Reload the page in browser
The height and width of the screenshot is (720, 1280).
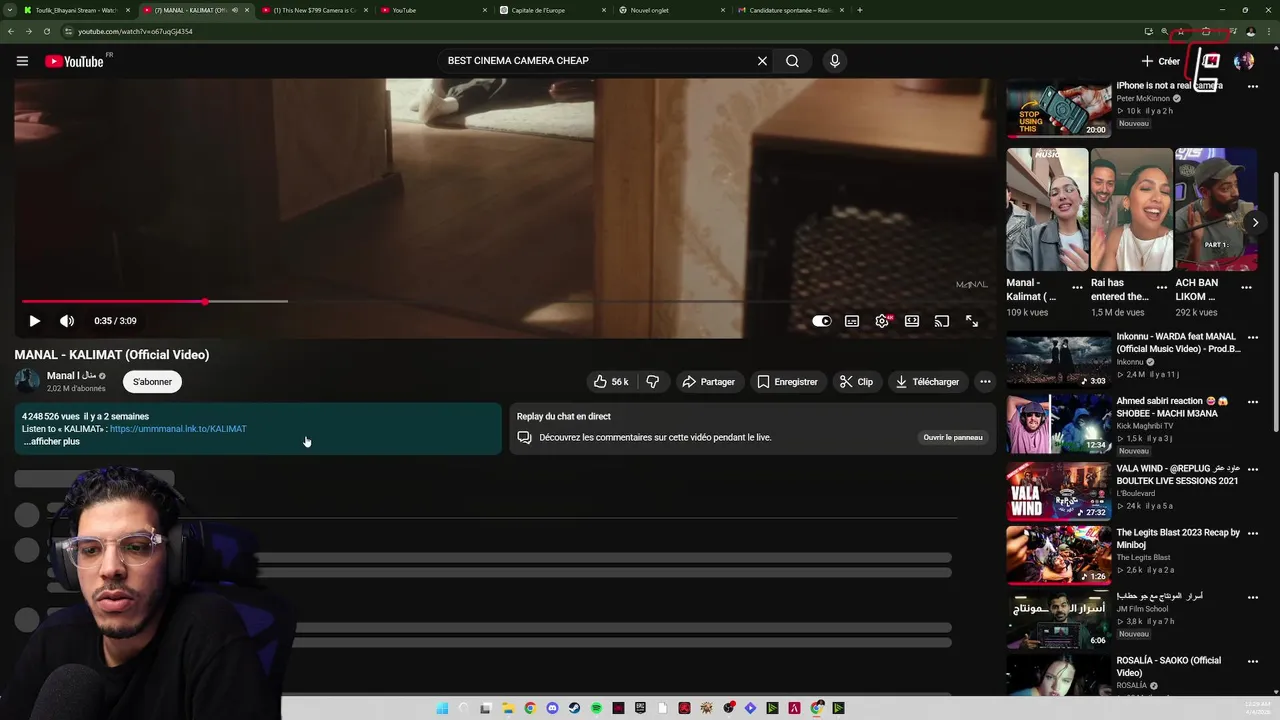46,31
